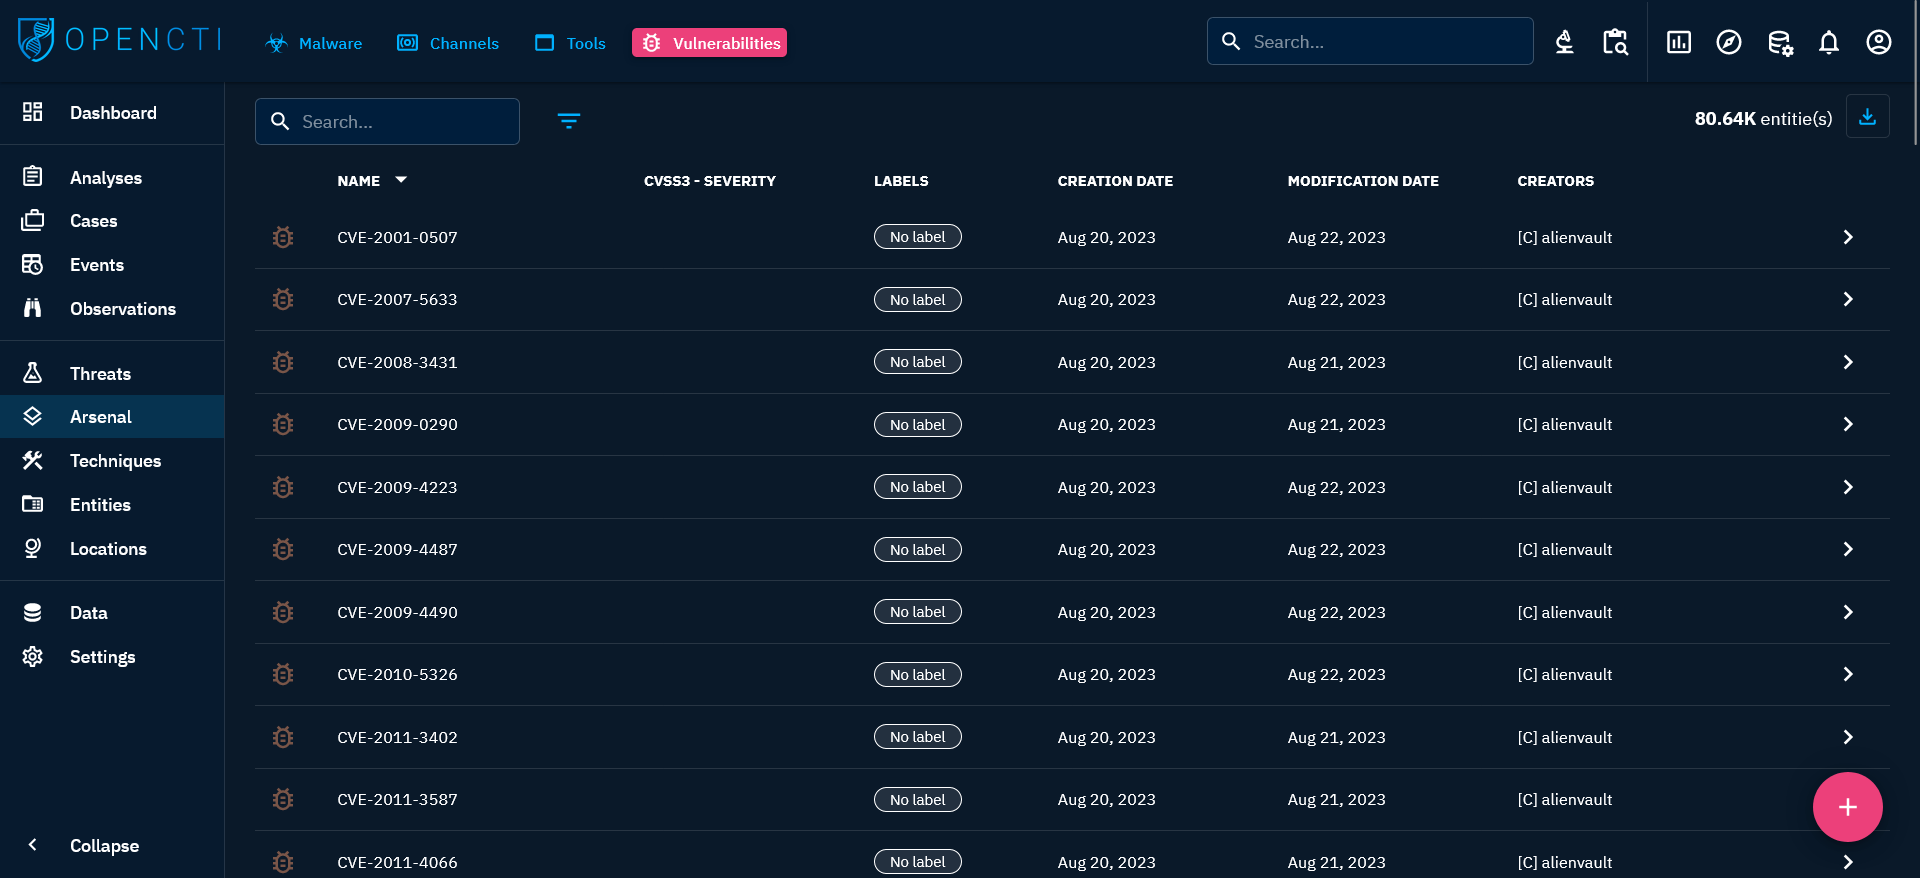1920x878 pixels.
Task: Sort by the Creation Date column header
Action: tap(1114, 181)
